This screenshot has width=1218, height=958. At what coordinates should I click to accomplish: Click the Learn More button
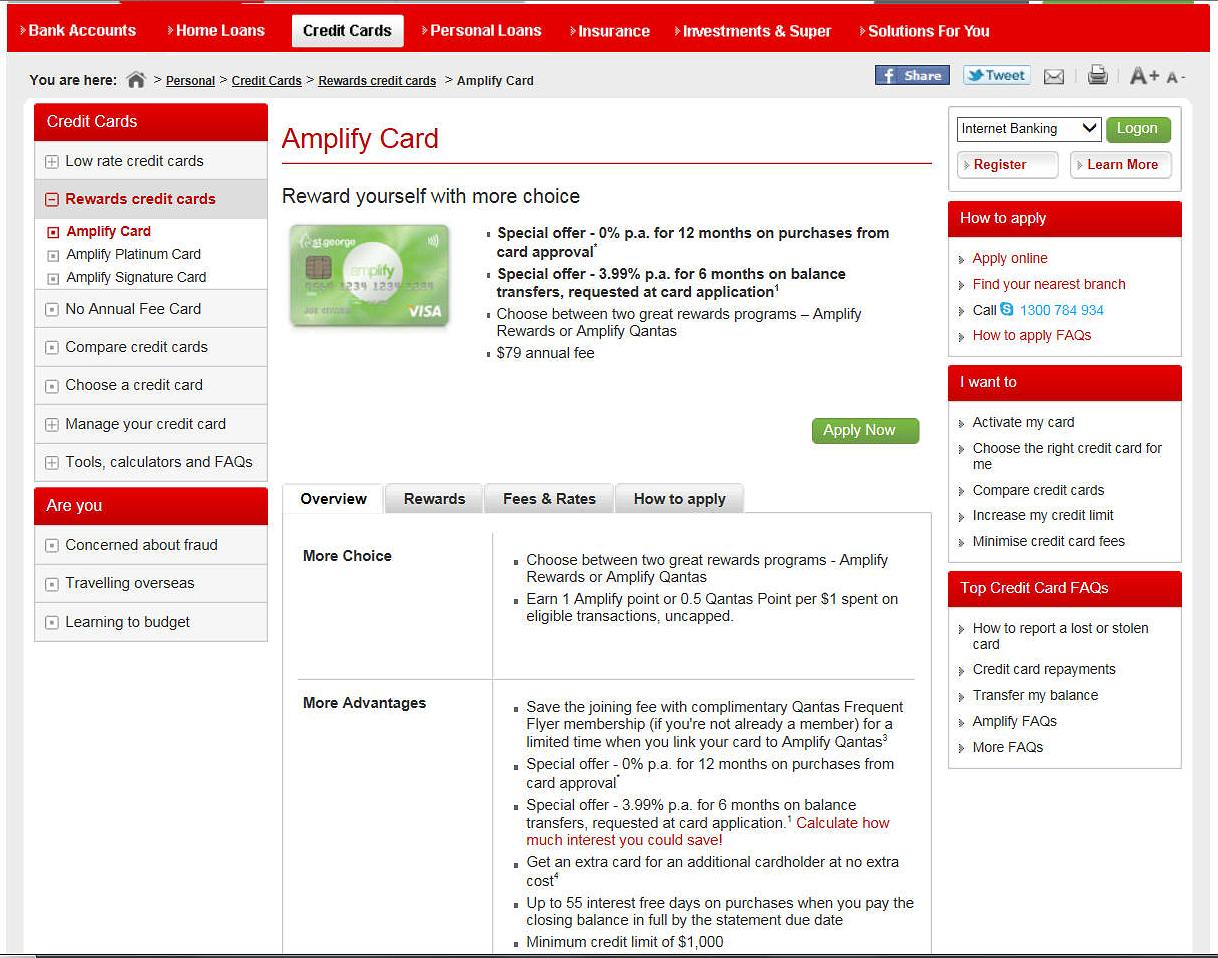[x=1121, y=165]
